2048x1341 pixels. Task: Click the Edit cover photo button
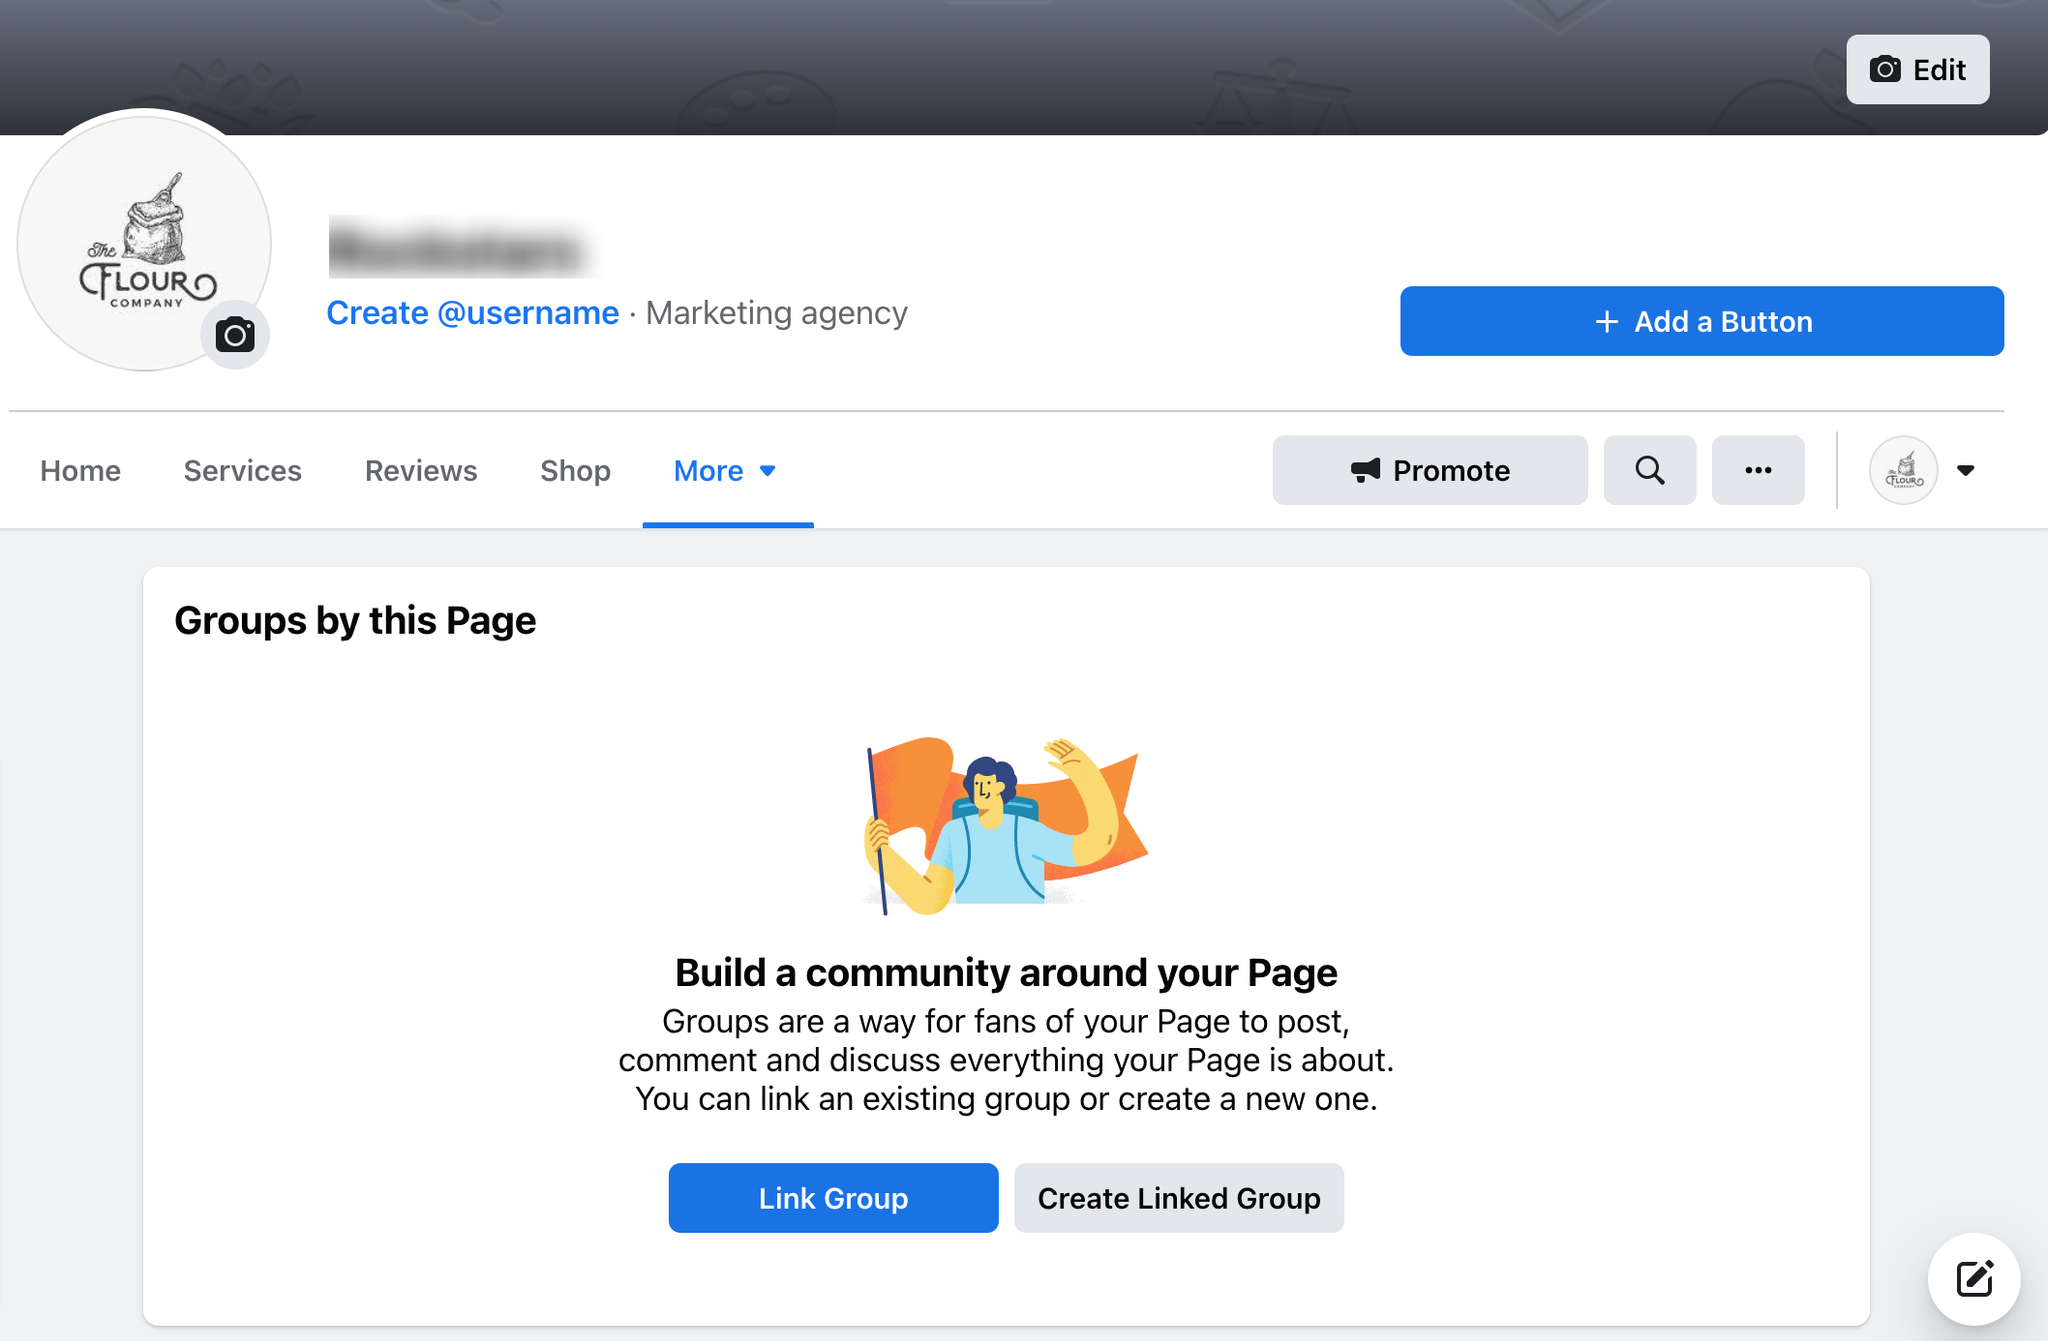pyautogui.click(x=1917, y=70)
